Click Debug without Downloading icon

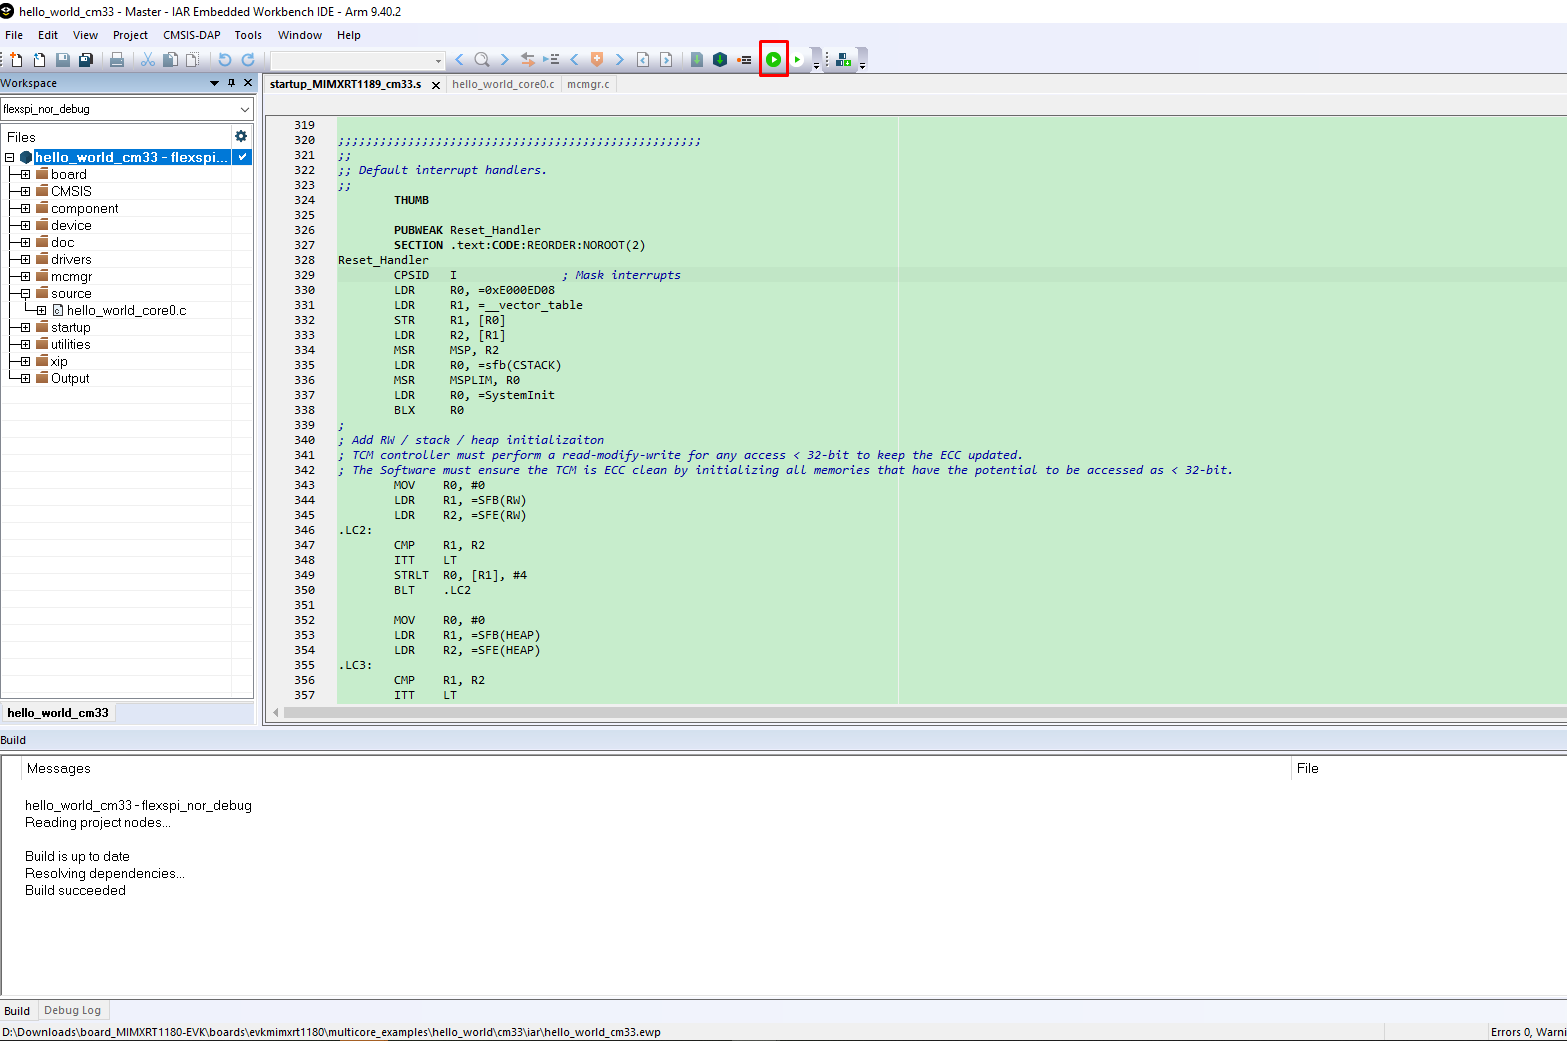click(797, 60)
